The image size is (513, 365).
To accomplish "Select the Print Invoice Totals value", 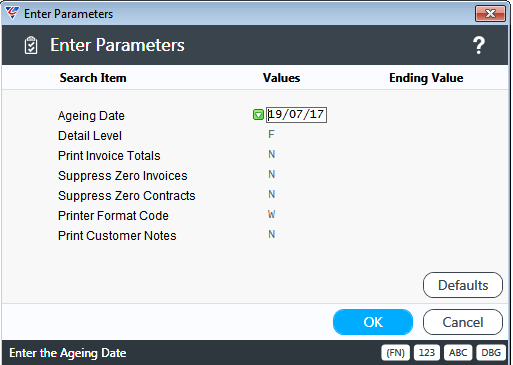I will pos(272,155).
